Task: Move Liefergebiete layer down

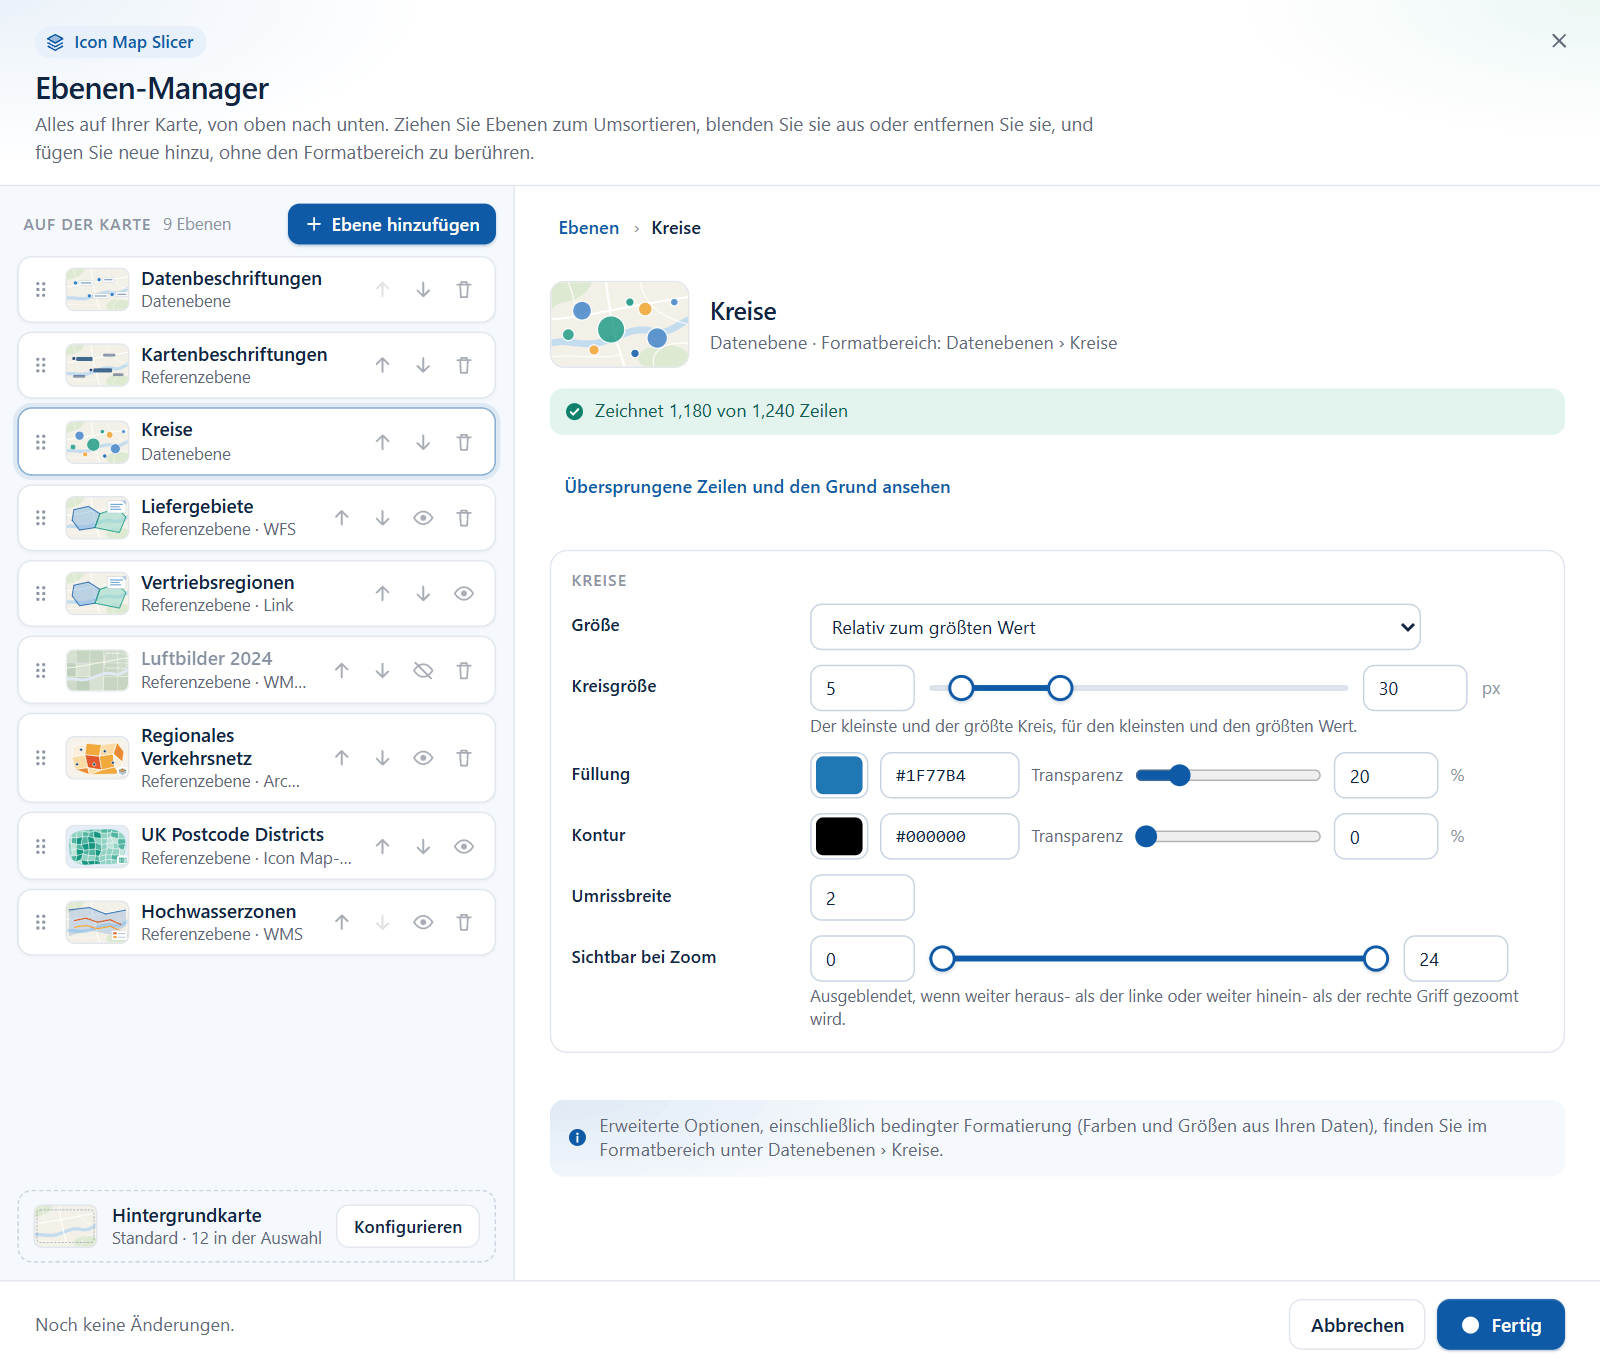Action: click(382, 518)
